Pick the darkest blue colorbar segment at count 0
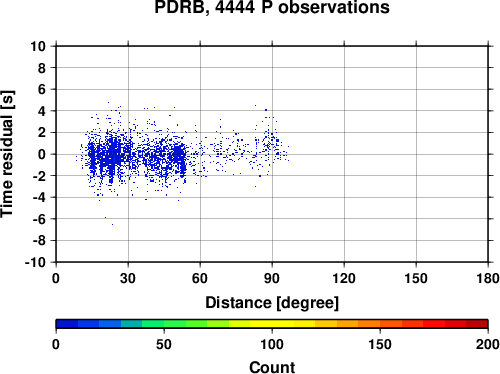Screen dimensions: 500x374 (67, 324)
